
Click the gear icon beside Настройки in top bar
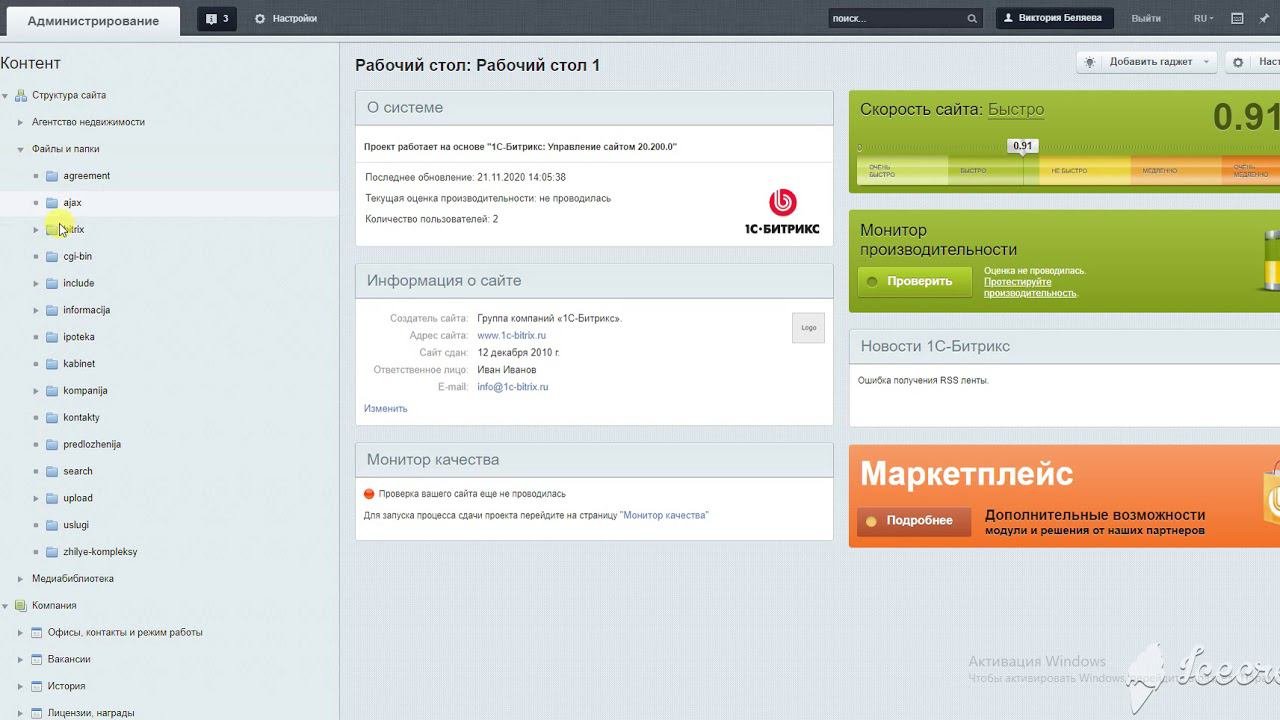(x=260, y=18)
